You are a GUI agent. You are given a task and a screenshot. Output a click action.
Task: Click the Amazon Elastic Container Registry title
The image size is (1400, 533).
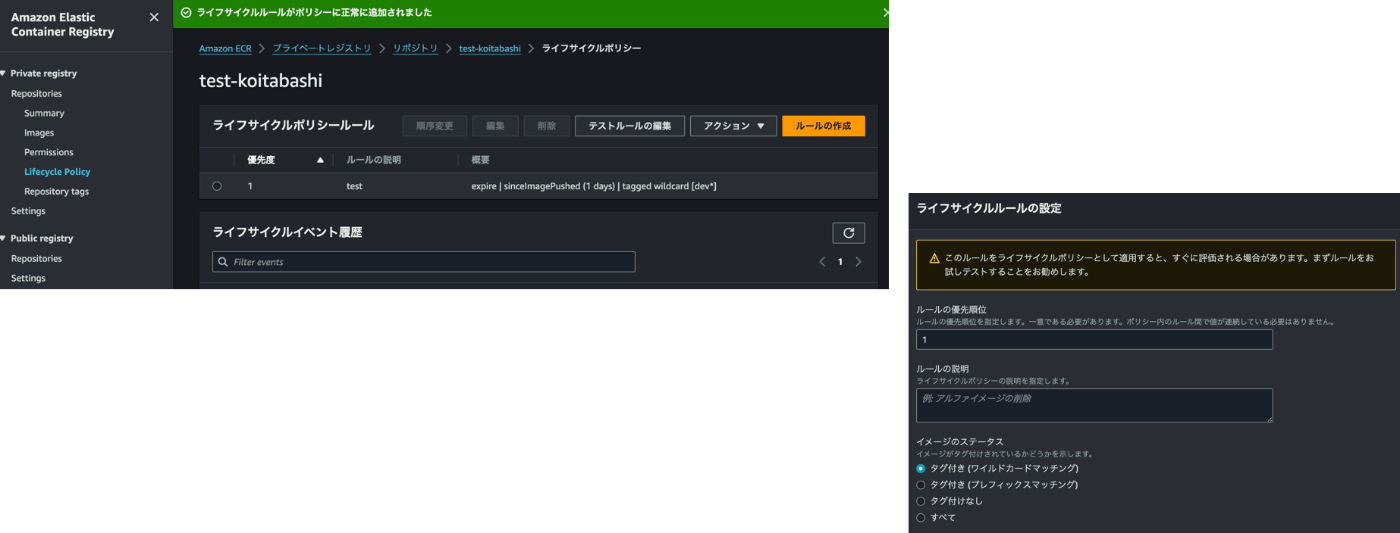tap(63, 24)
